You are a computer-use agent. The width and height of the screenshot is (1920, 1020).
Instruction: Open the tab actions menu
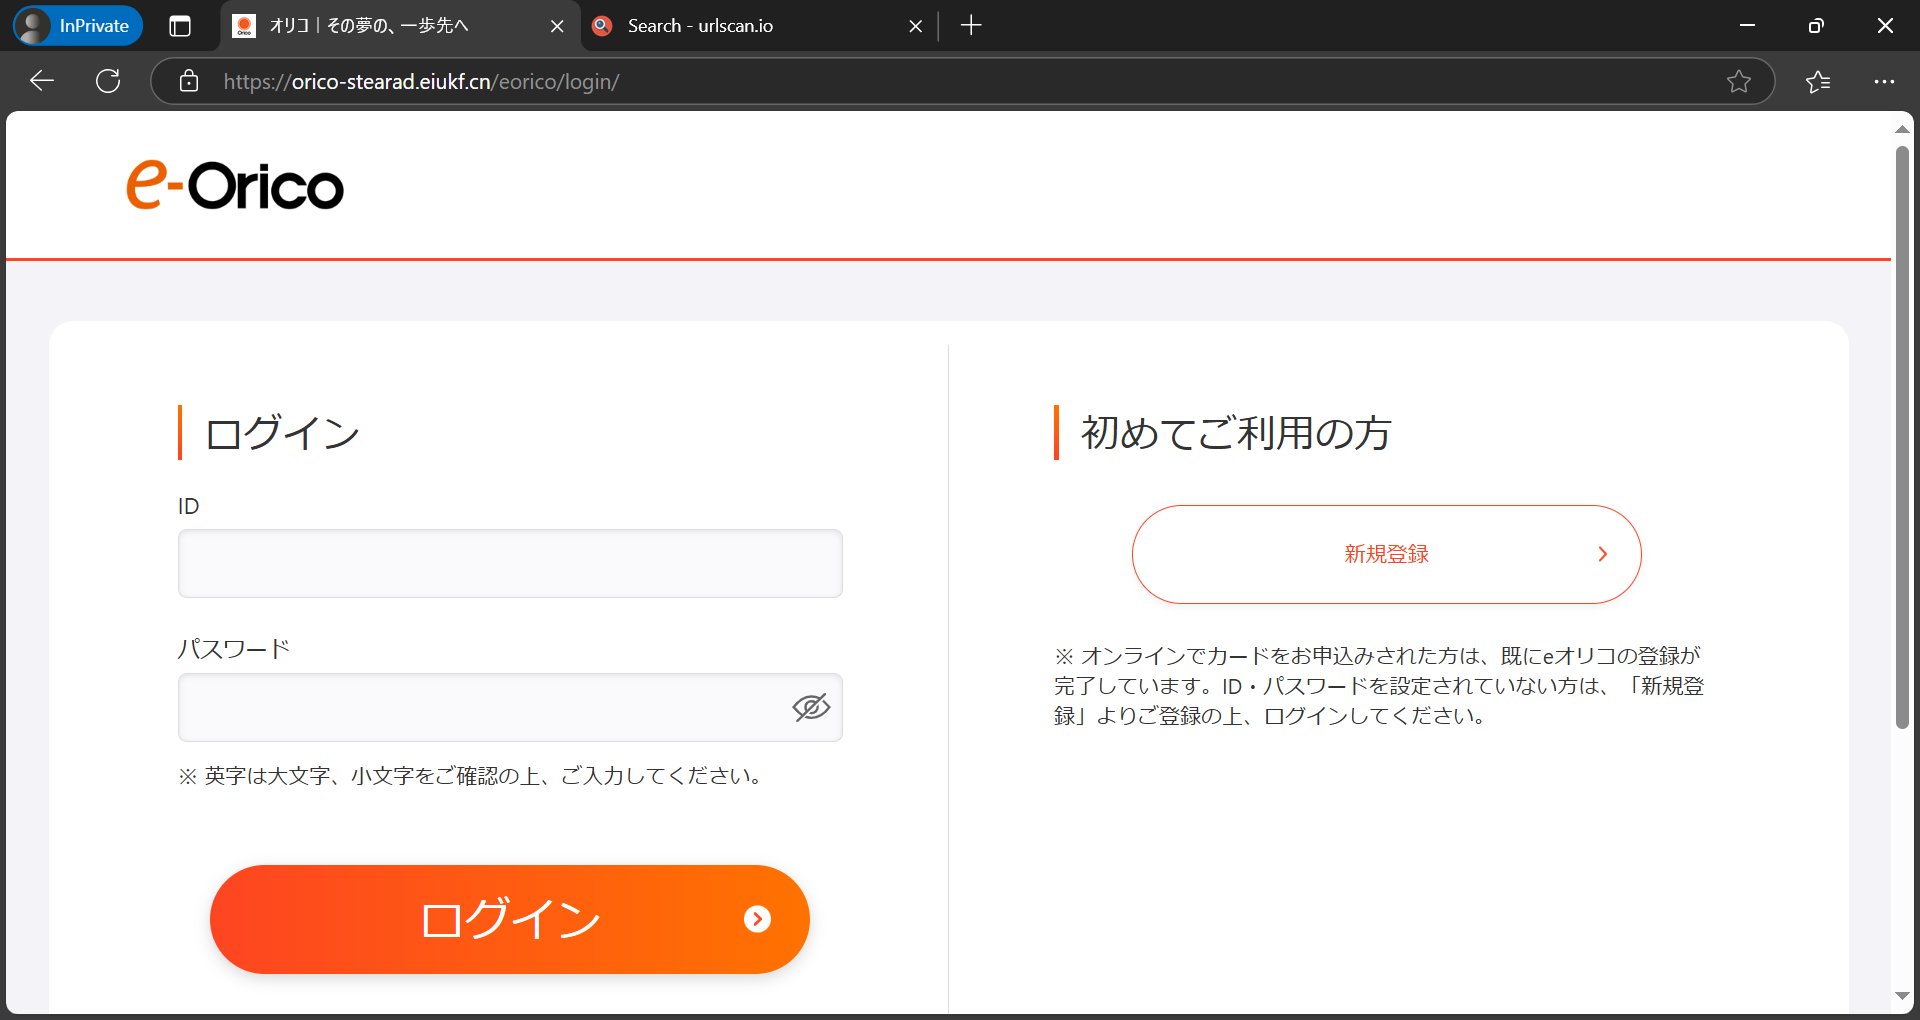(180, 26)
